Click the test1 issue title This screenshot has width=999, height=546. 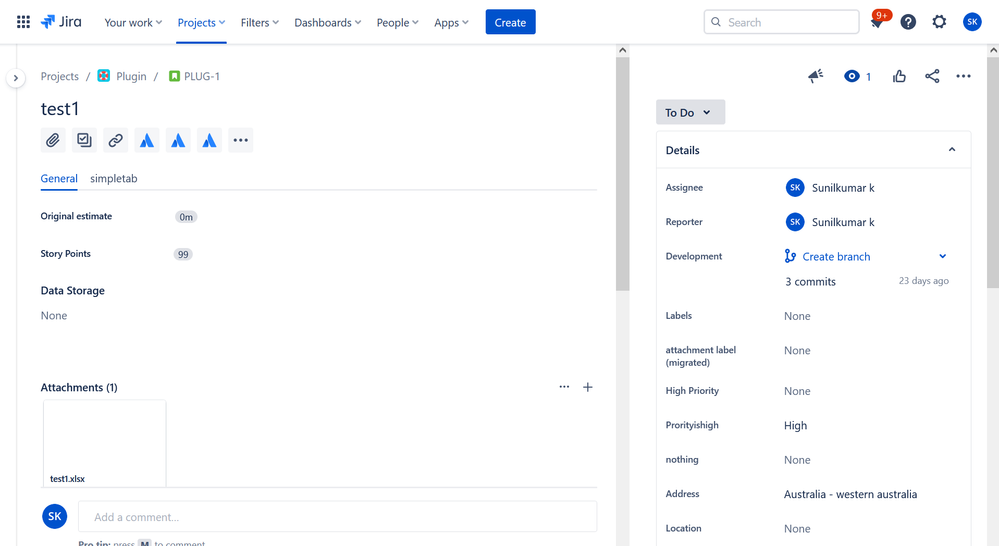coord(60,109)
